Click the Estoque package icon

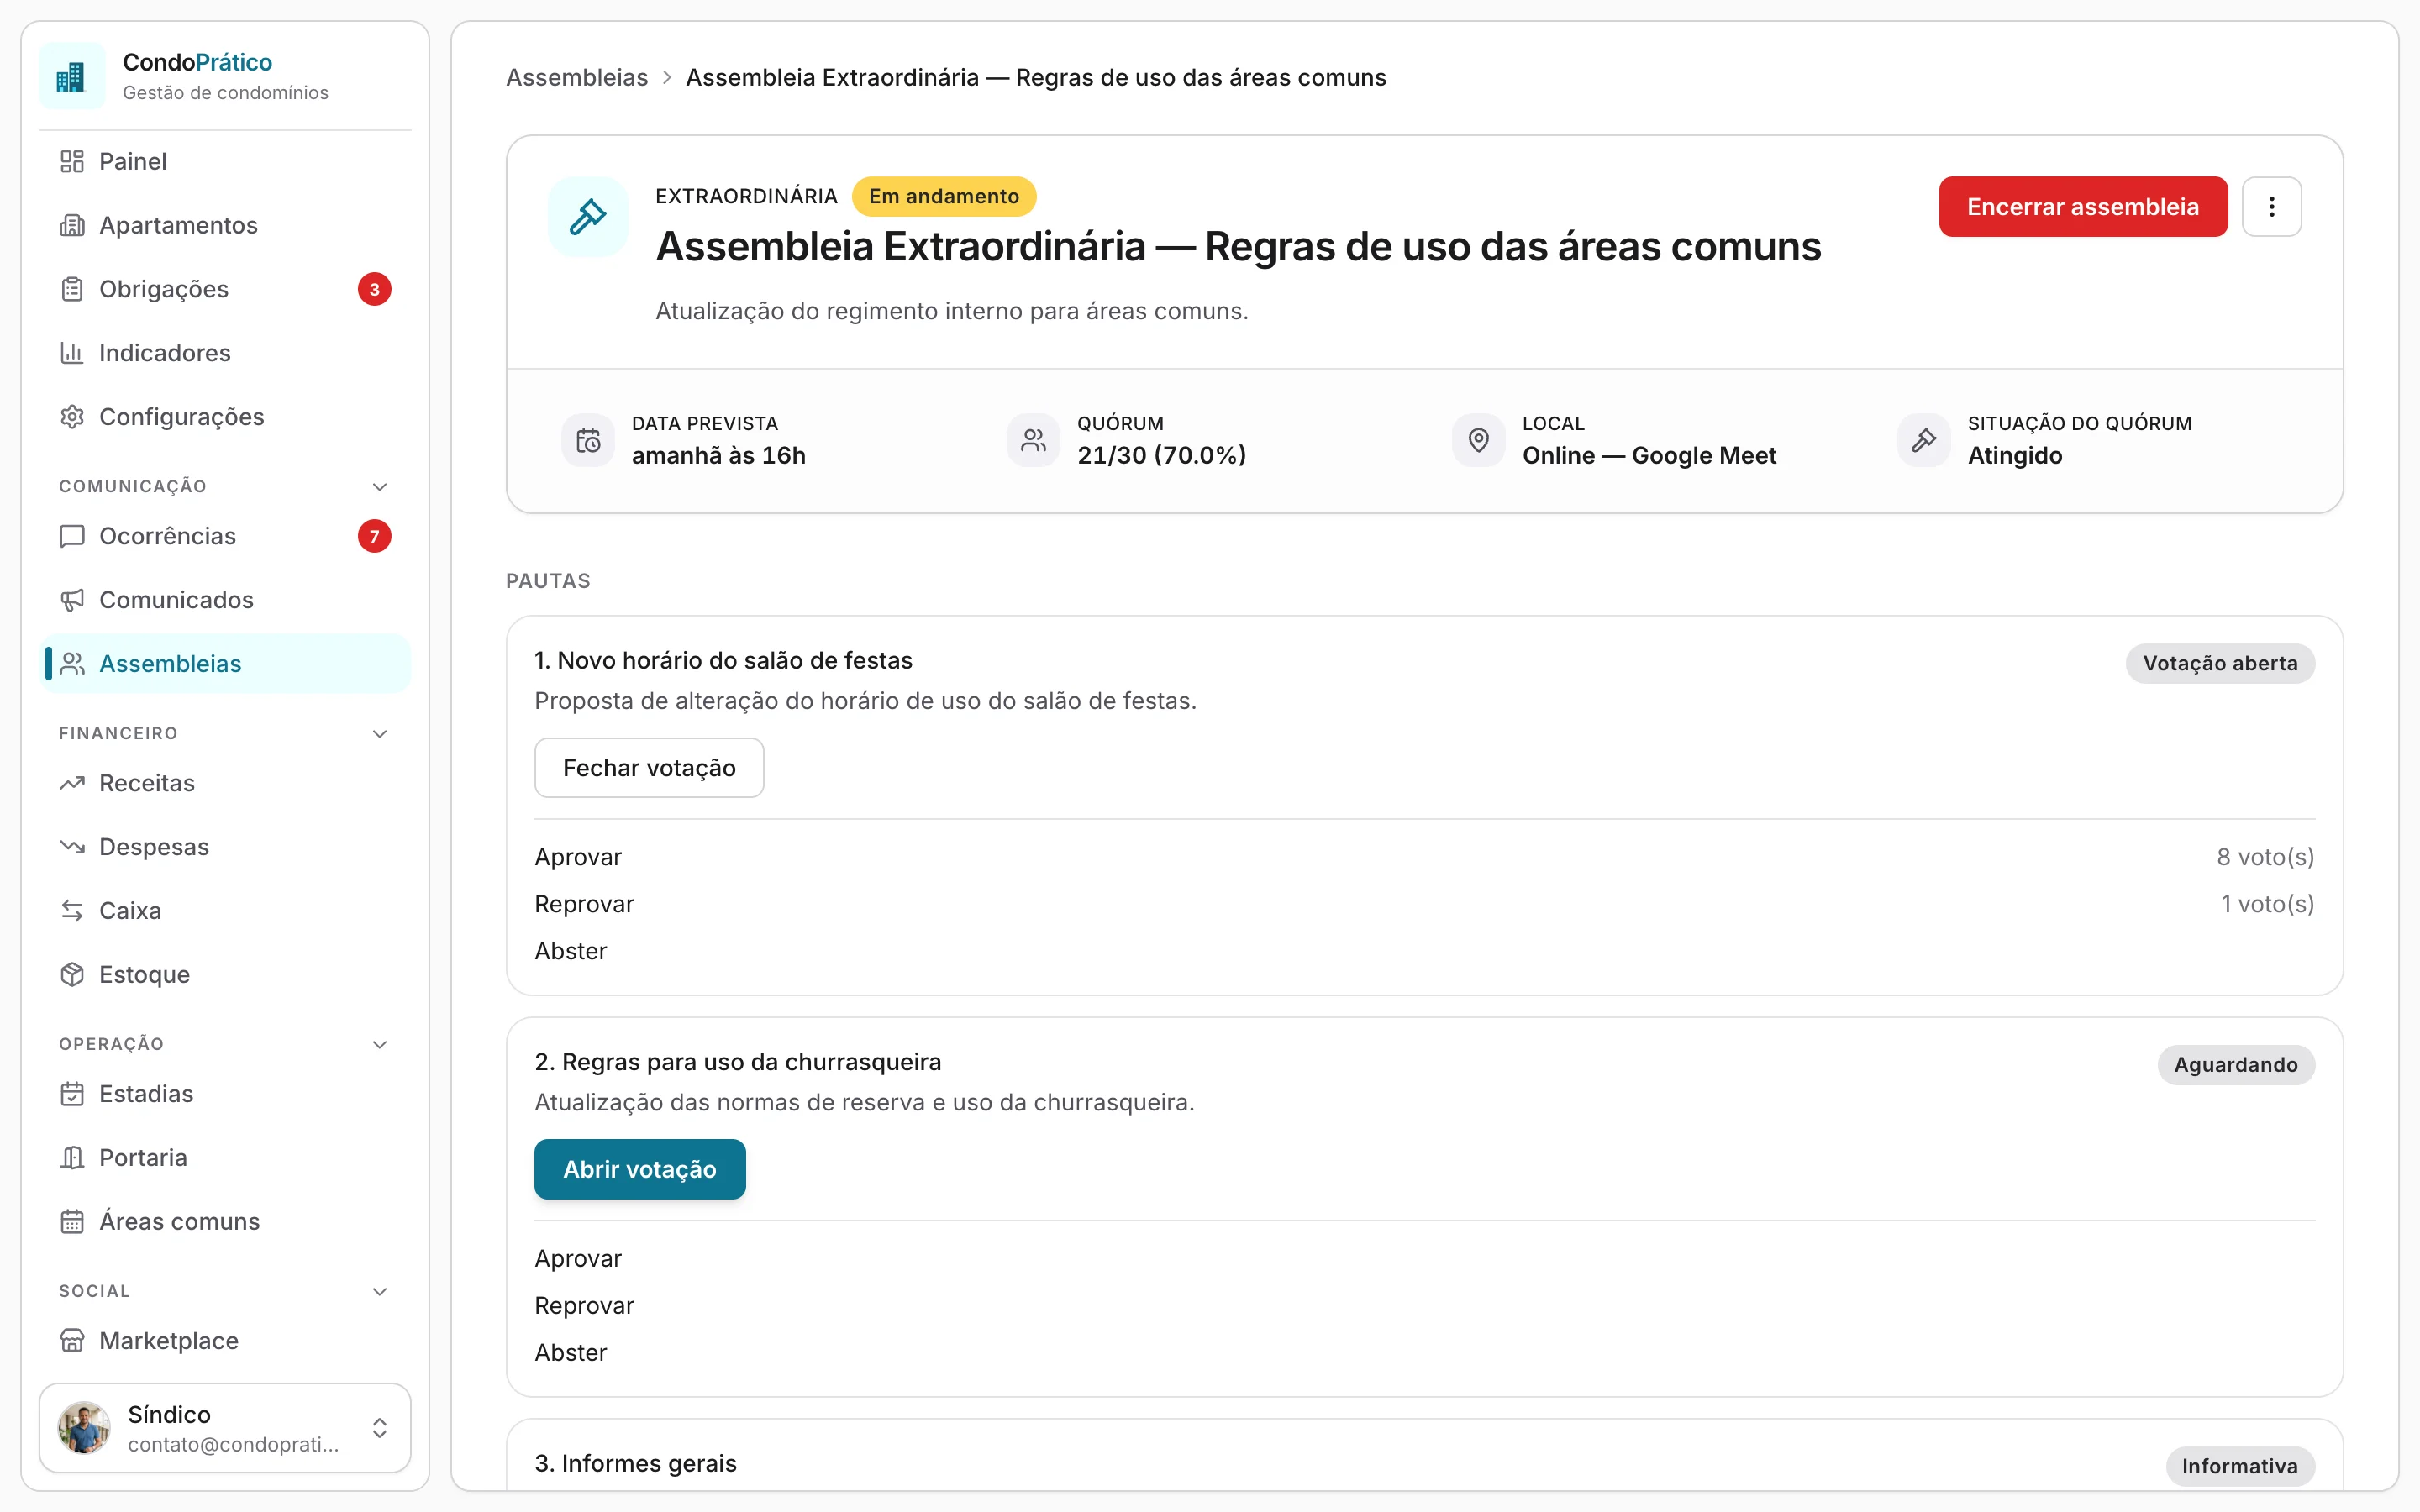coord(72,975)
